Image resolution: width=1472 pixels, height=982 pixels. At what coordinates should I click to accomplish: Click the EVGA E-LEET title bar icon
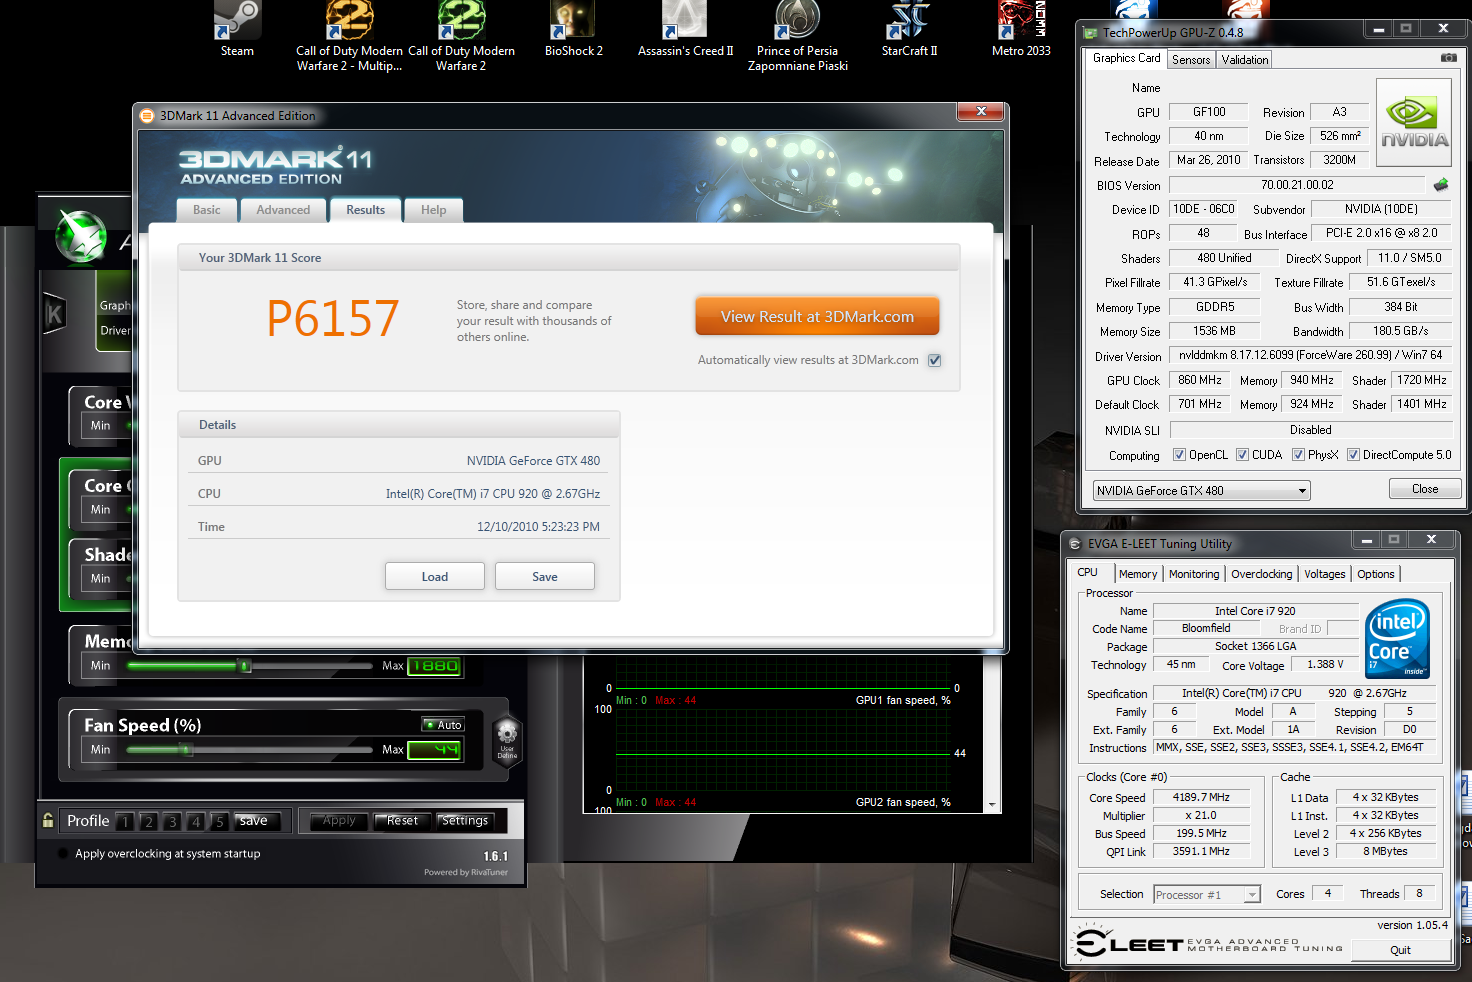click(1075, 544)
